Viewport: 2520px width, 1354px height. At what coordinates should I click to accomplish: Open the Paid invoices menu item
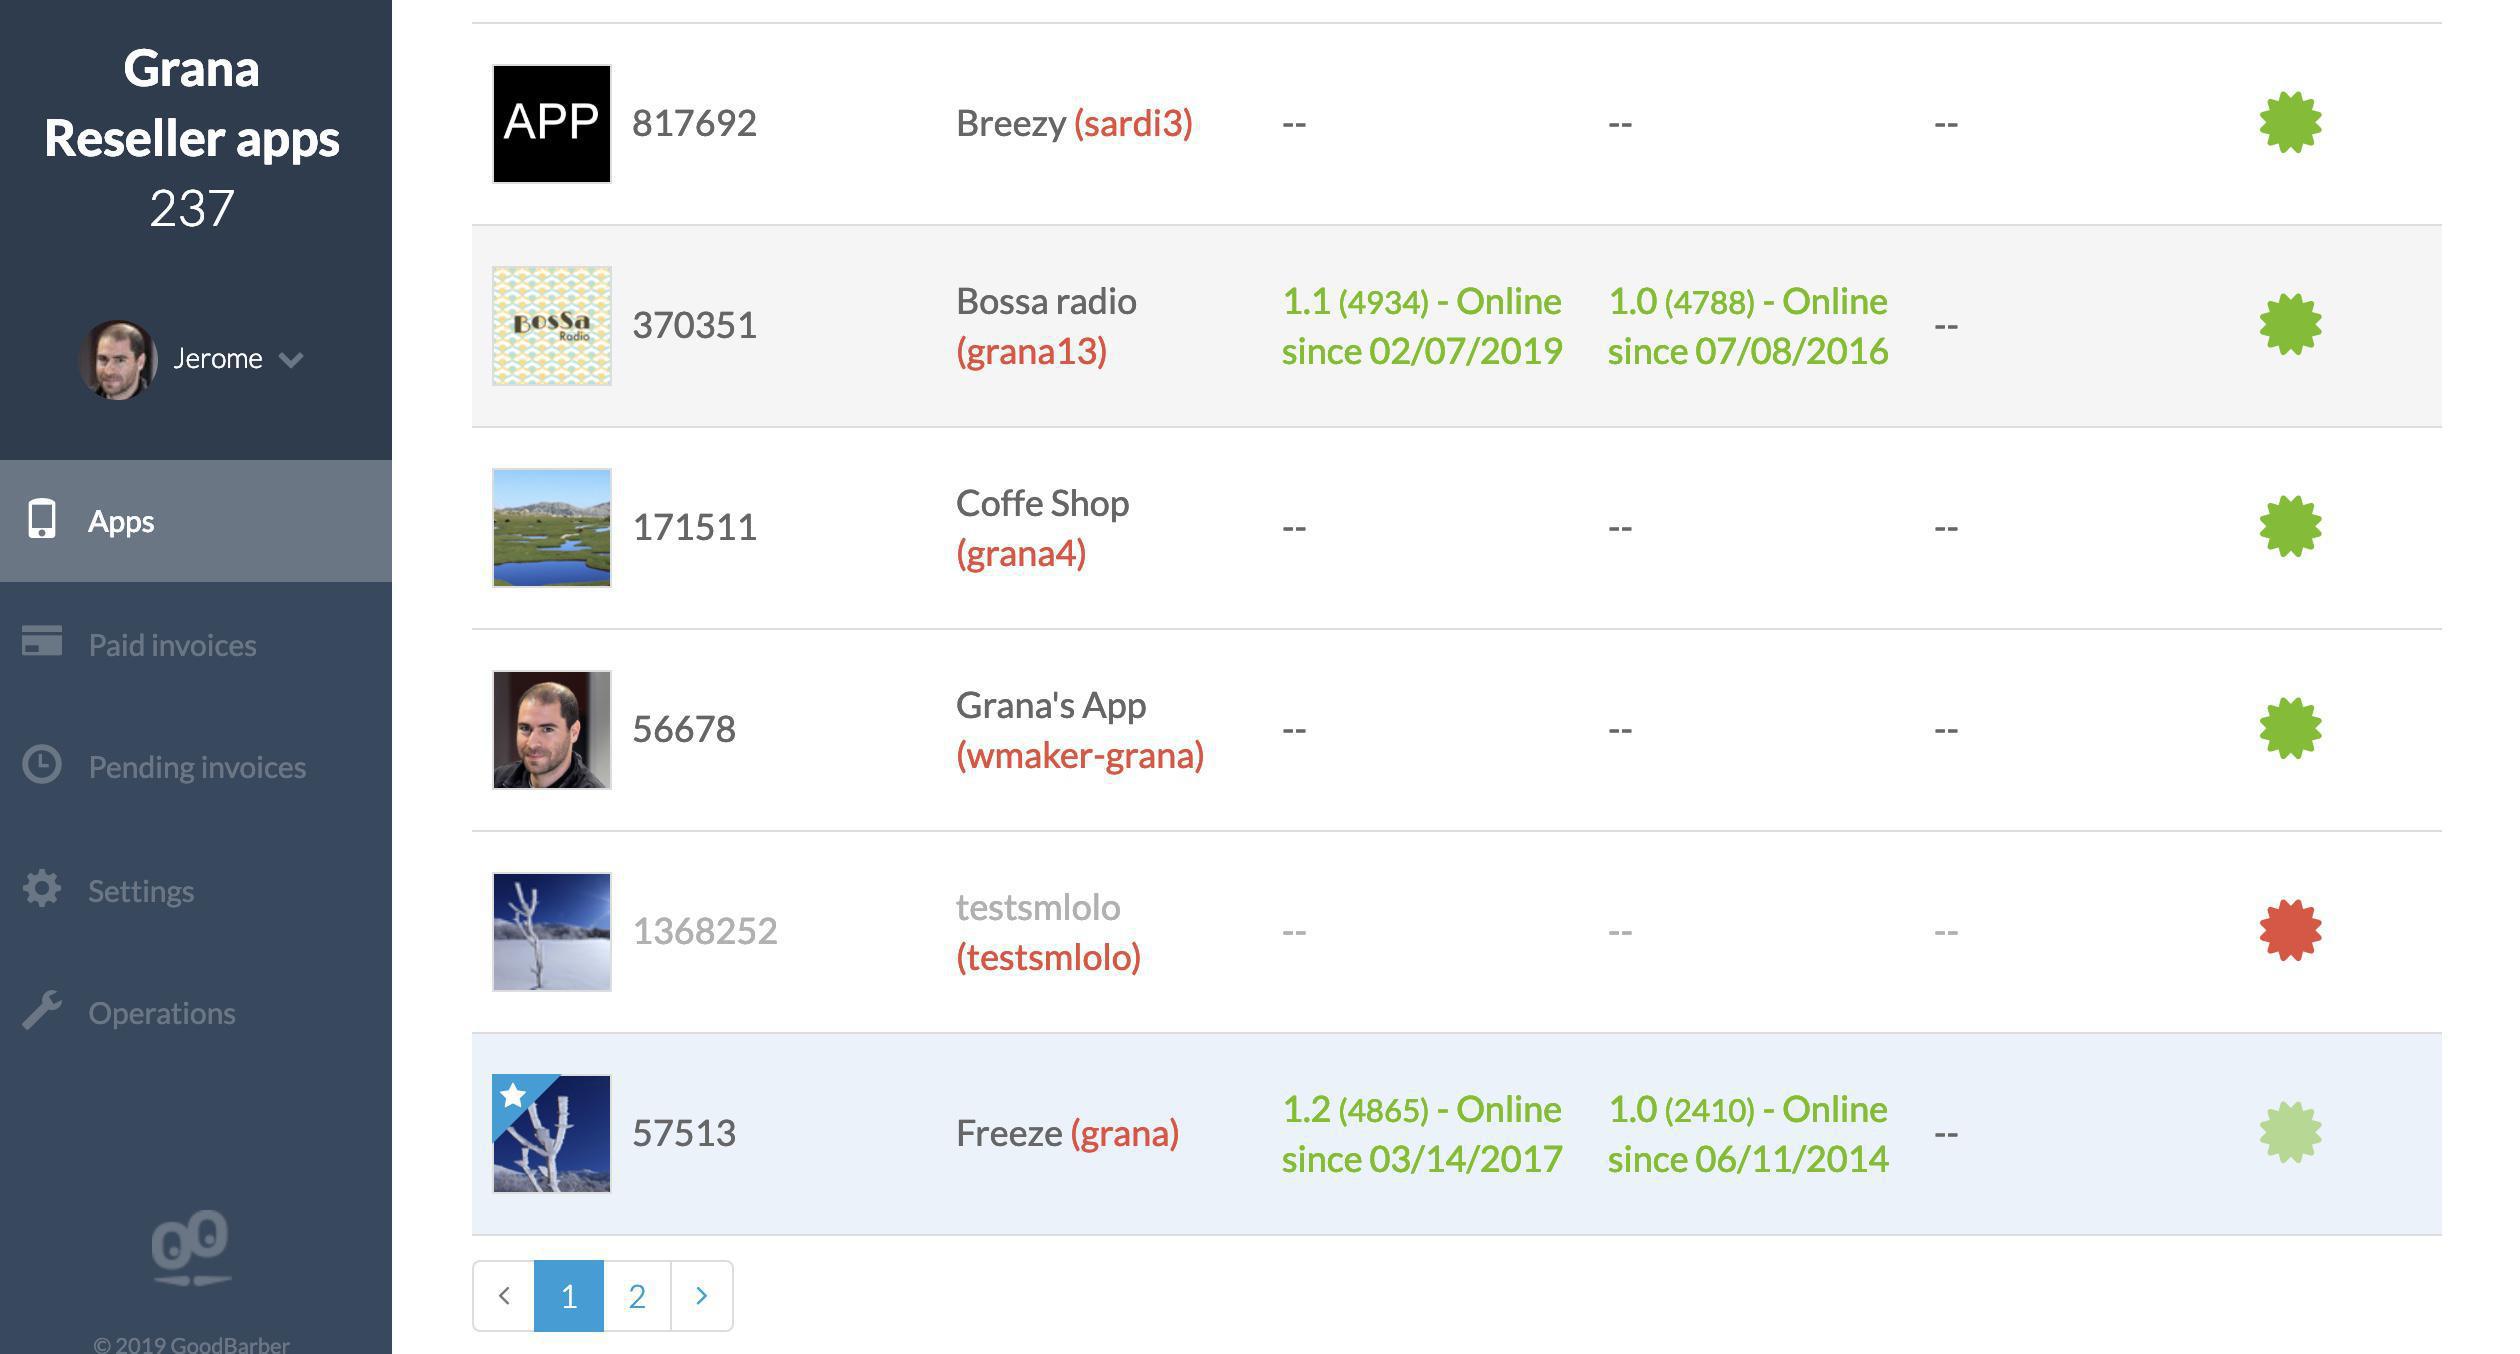pyautogui.click(x=172, y=645)
